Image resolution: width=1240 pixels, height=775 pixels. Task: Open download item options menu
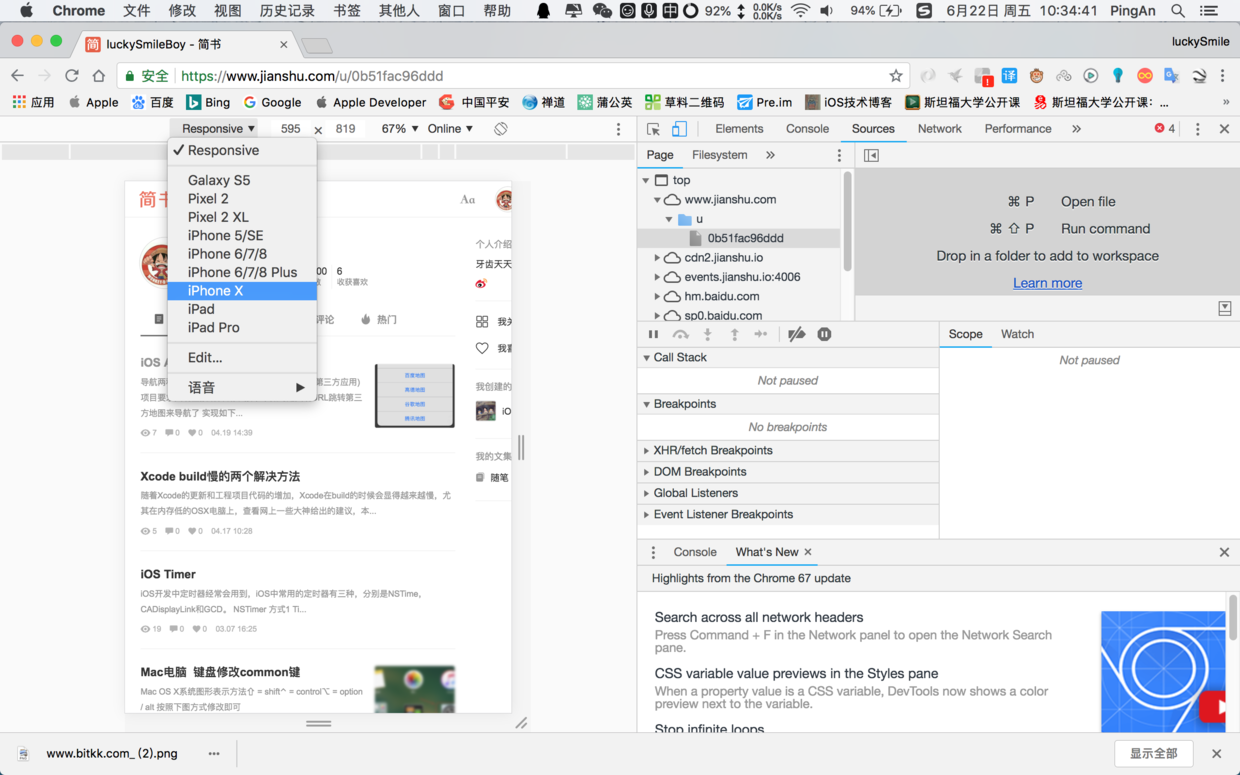(214, 754)
